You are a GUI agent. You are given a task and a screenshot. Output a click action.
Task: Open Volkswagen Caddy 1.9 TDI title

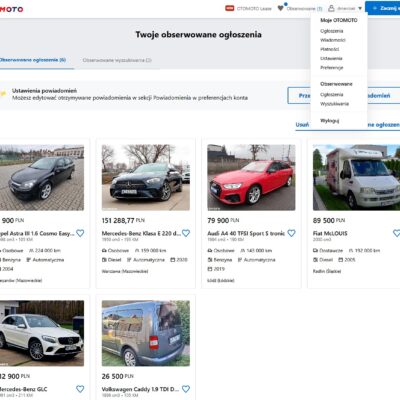[140, 389]
